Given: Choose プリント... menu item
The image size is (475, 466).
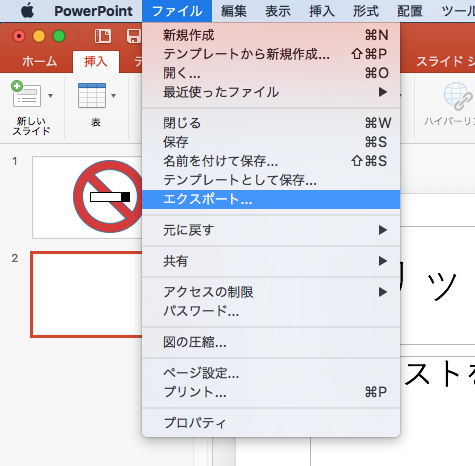Looking at the screenshot, I should point(271,392).
